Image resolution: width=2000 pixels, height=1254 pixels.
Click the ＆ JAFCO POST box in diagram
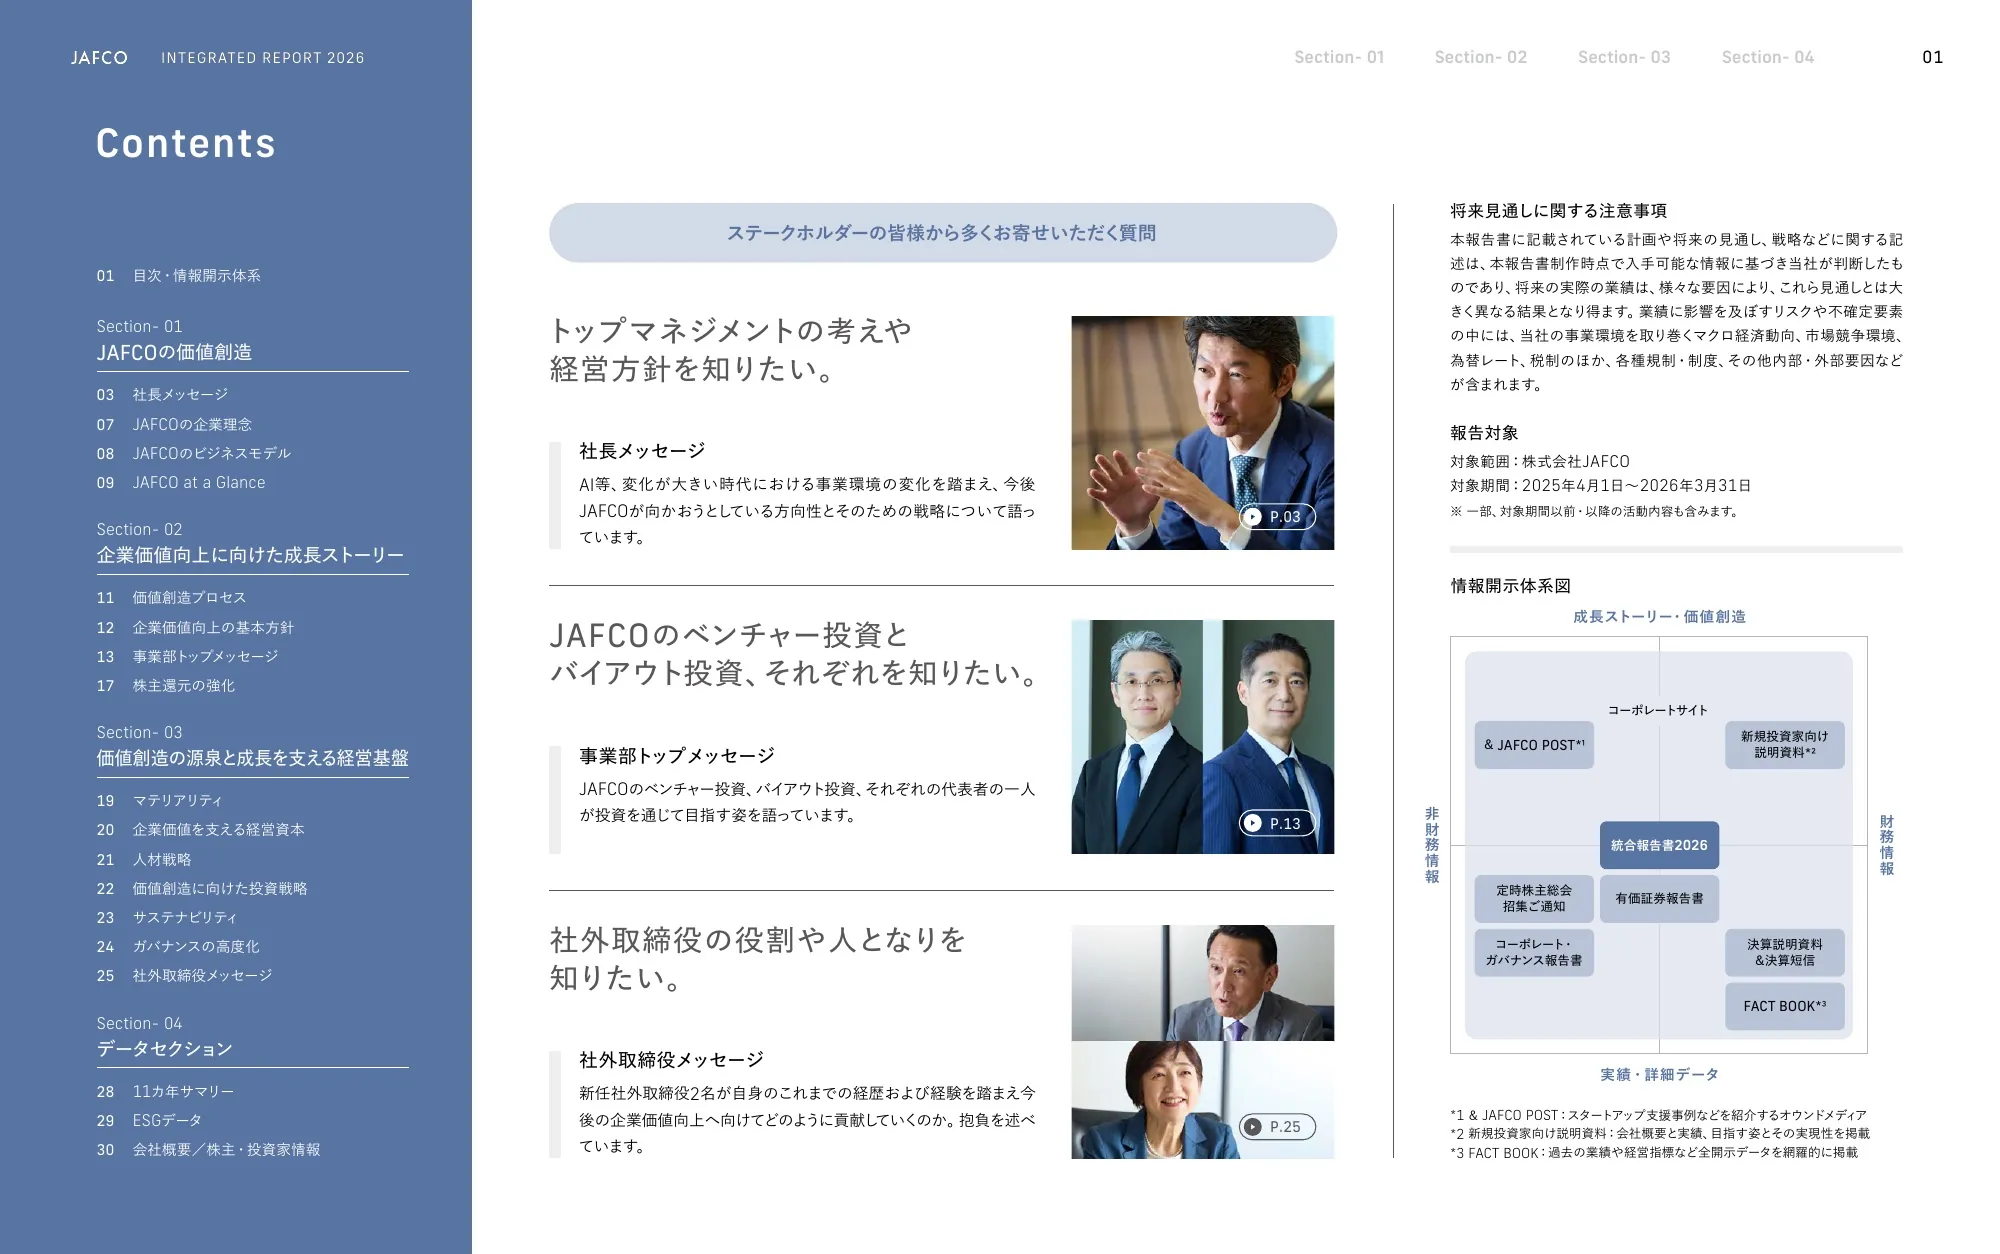pos(1534,745)
